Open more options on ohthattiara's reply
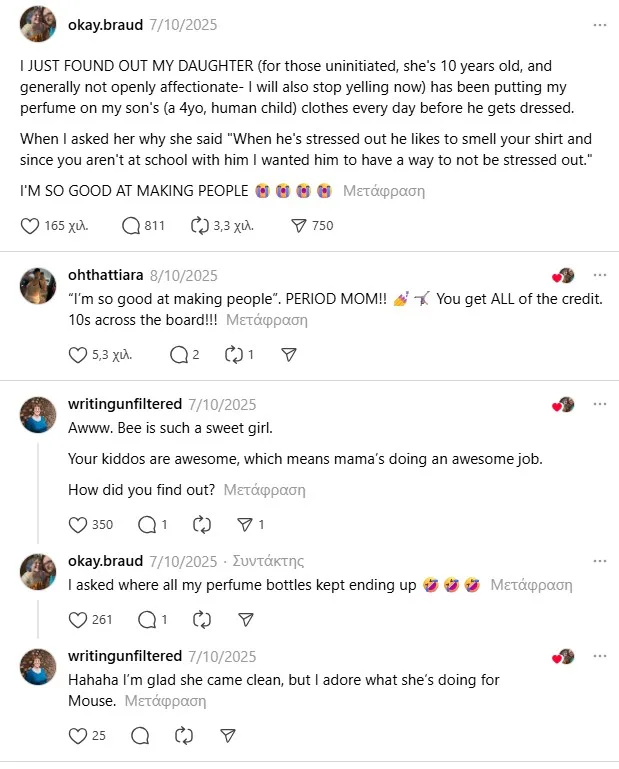 coord(599,275)
